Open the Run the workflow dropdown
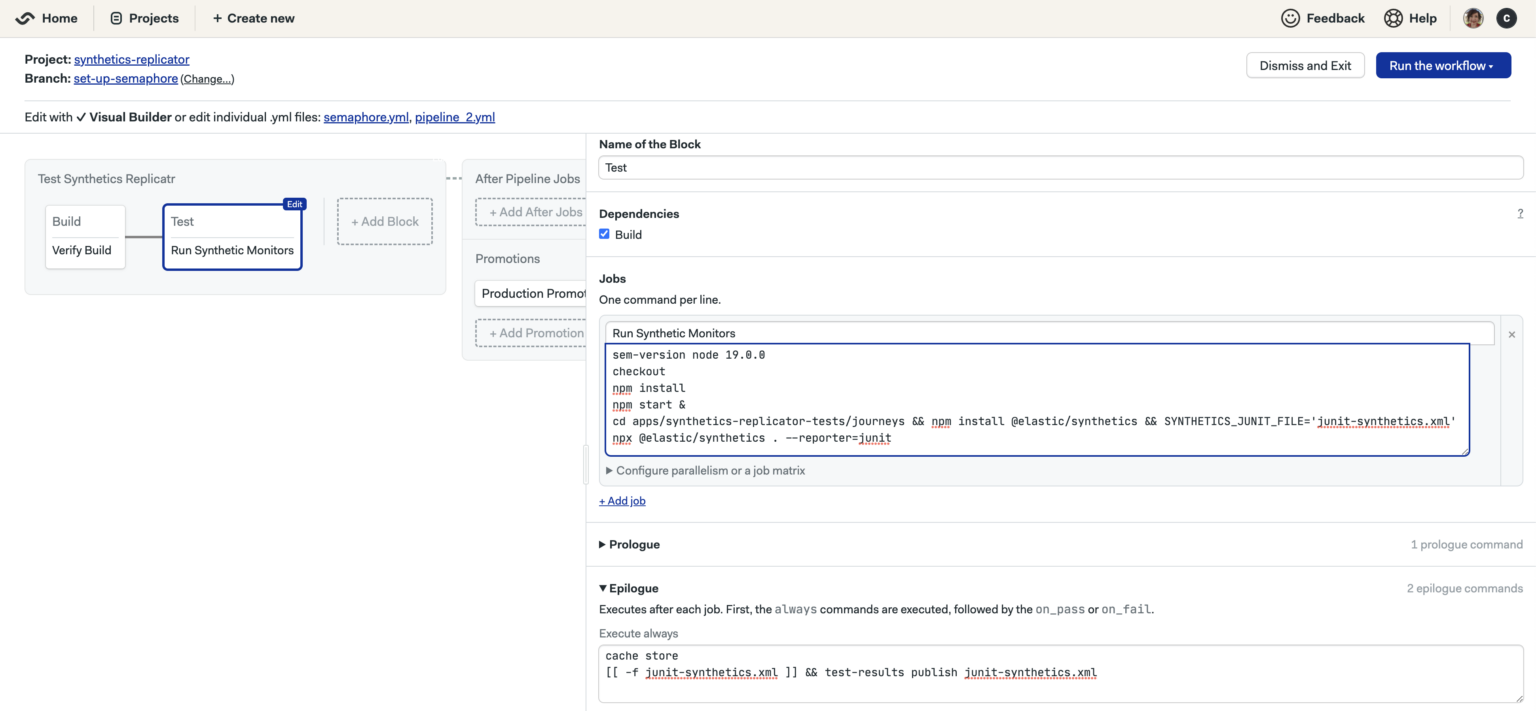Screen dimensions: 1536x711 point(1443,65)
